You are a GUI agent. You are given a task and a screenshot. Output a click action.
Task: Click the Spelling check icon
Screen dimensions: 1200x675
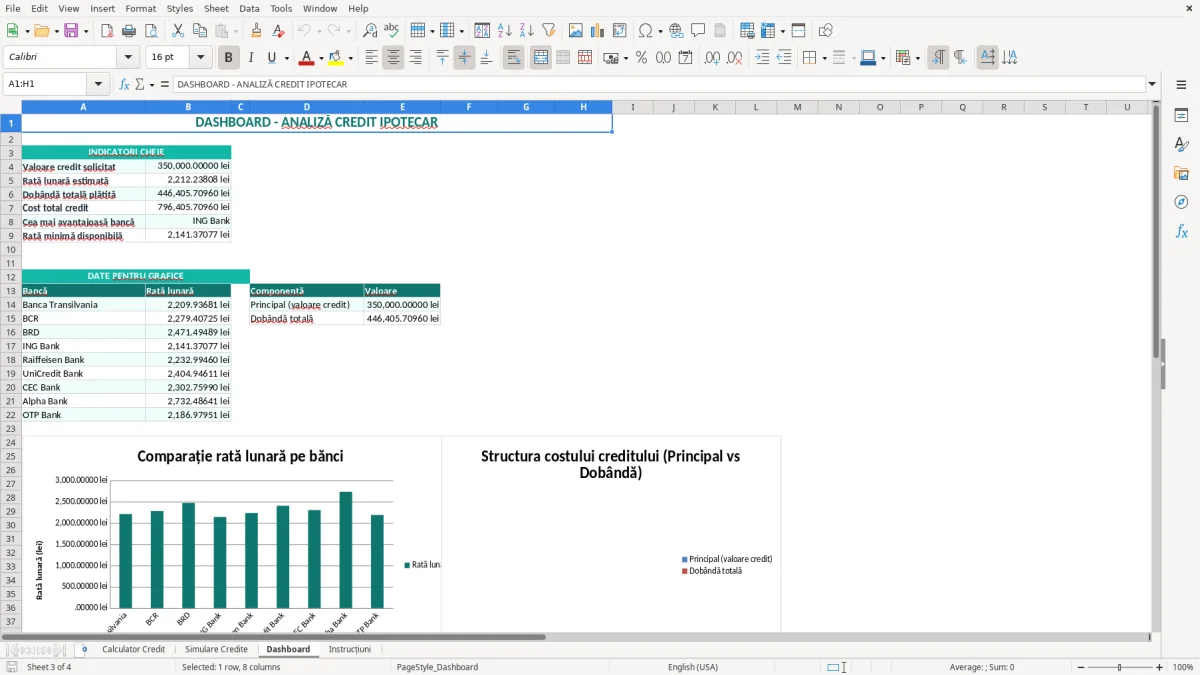click(392, 31)
